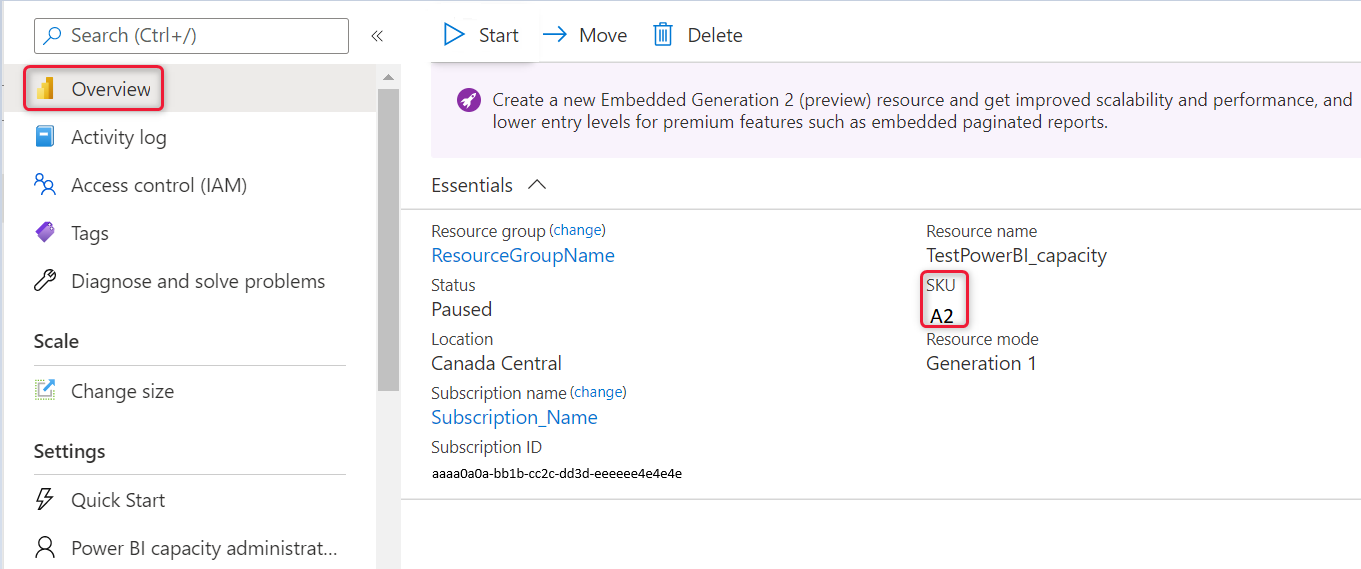
Task: Click the Activity log icon
Action: pyautogui.click(x=45, y=137)
